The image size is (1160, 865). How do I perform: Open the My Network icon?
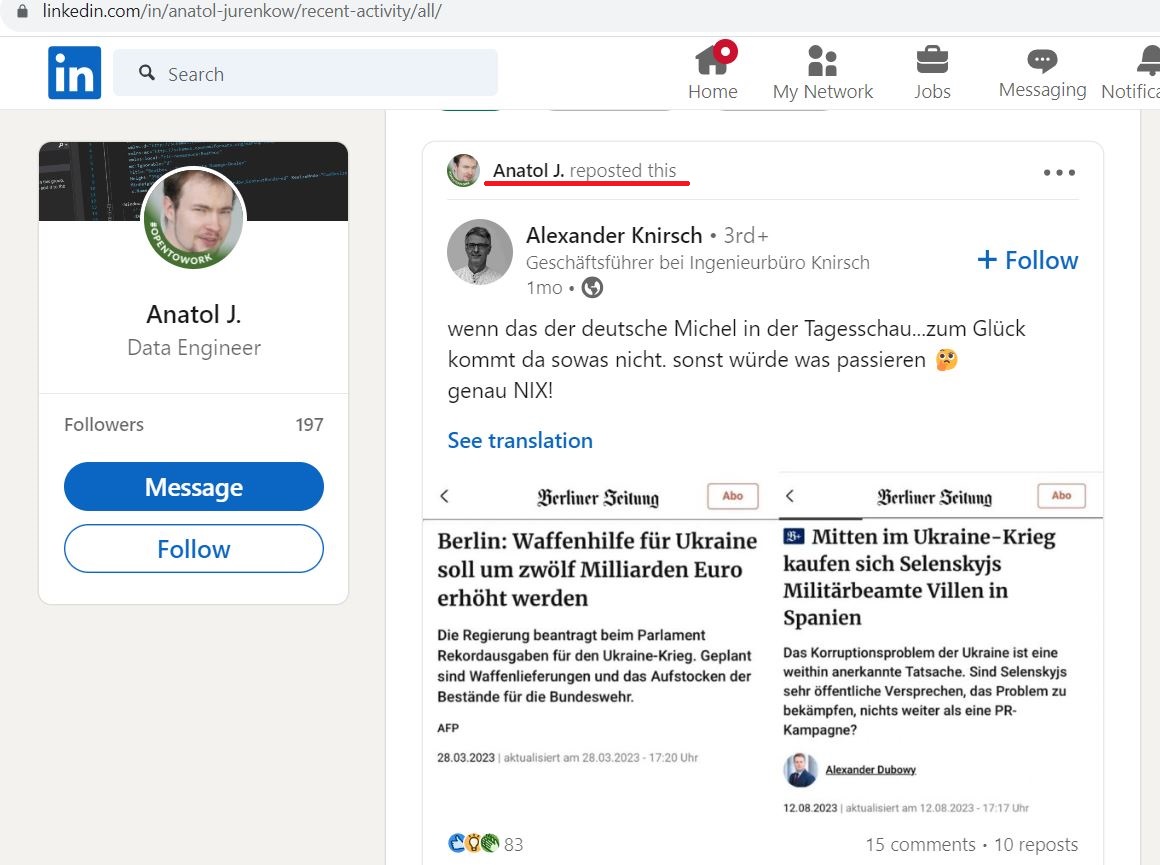(x=823, y=61)
